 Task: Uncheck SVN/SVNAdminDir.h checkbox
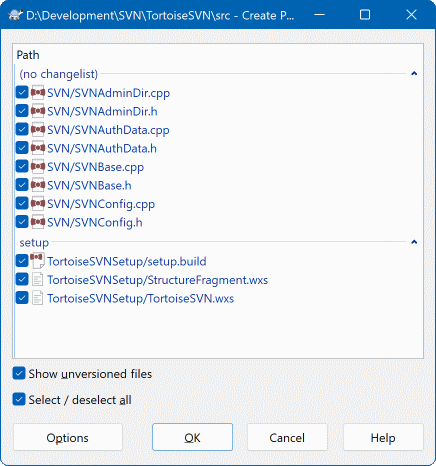pyautogui.click(x=22, y=111)
